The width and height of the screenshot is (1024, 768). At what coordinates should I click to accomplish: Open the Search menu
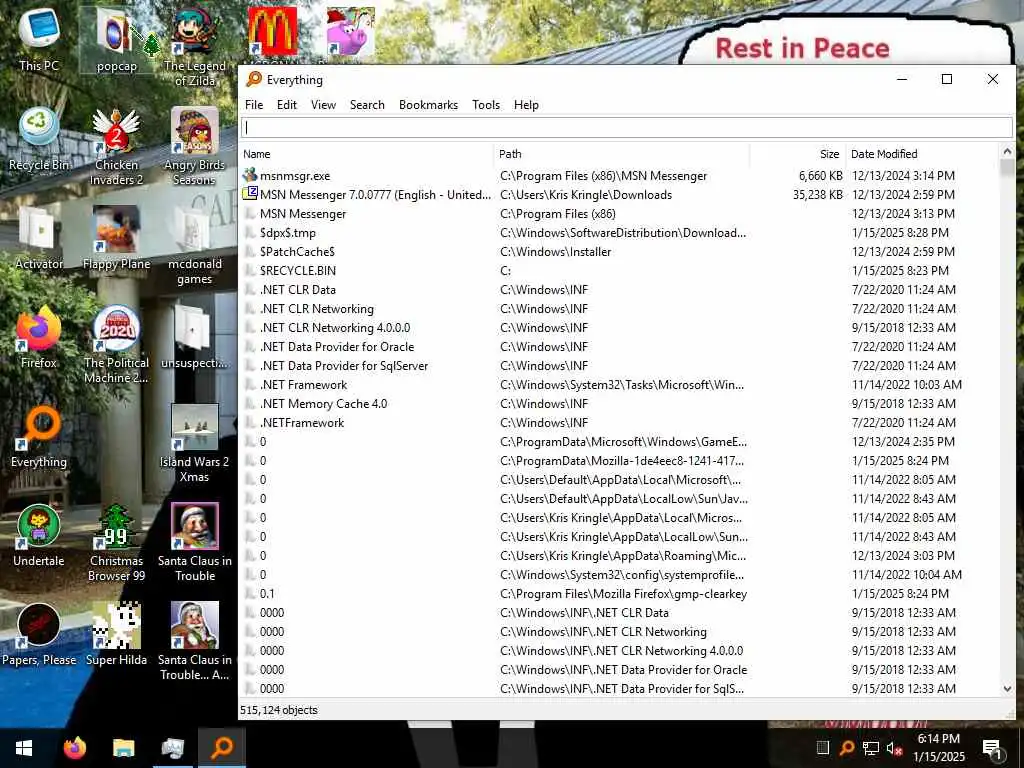coord(367,104)
